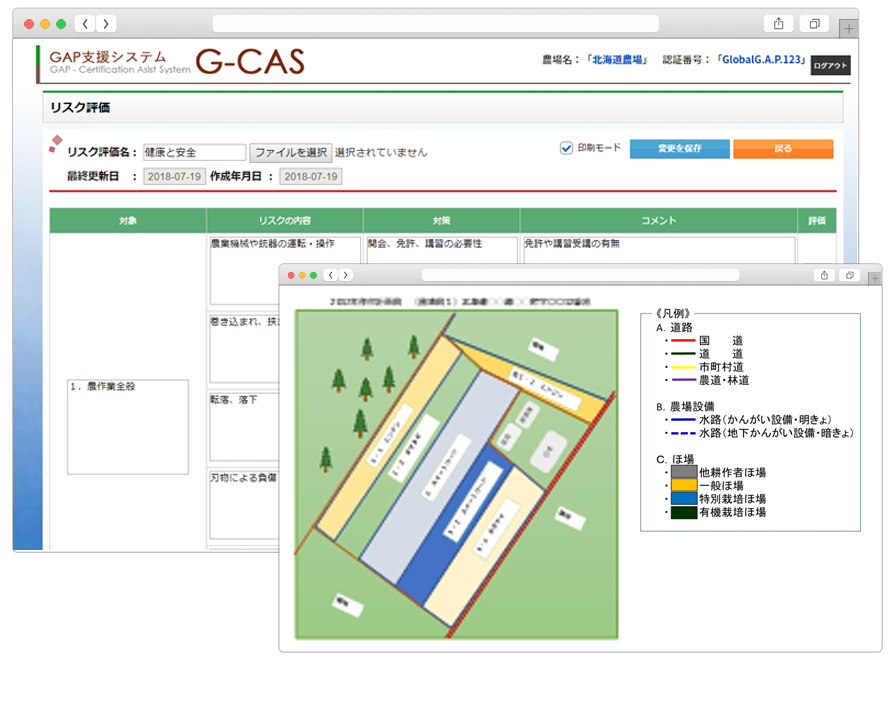The height and width of the screenshot is (711, 891).
Task: Click the share icon in the map window
Action: click(824, 275)
